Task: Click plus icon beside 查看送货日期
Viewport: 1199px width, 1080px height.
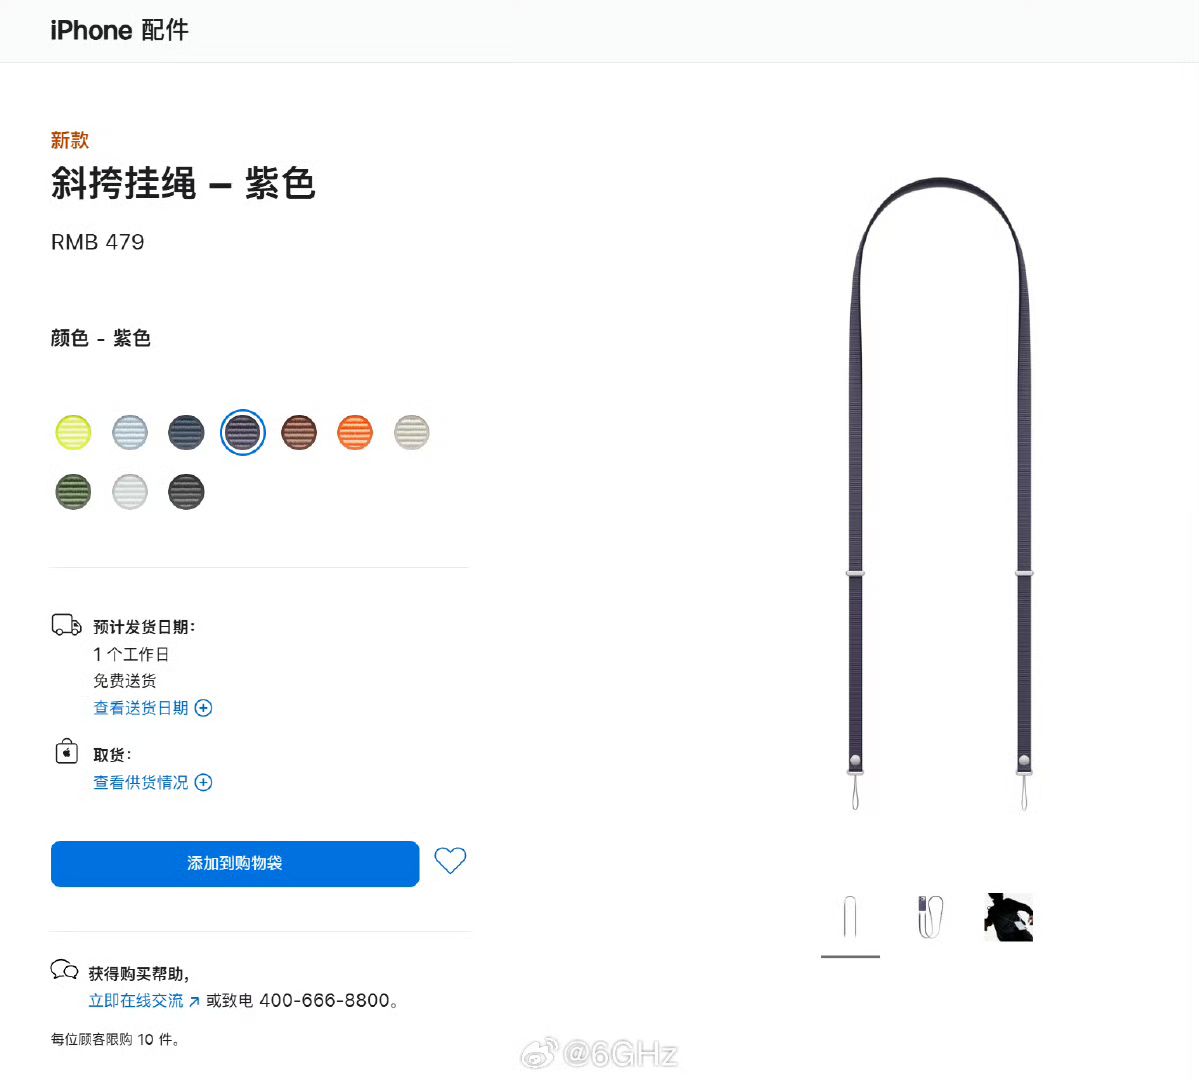Action: [203, 708]
